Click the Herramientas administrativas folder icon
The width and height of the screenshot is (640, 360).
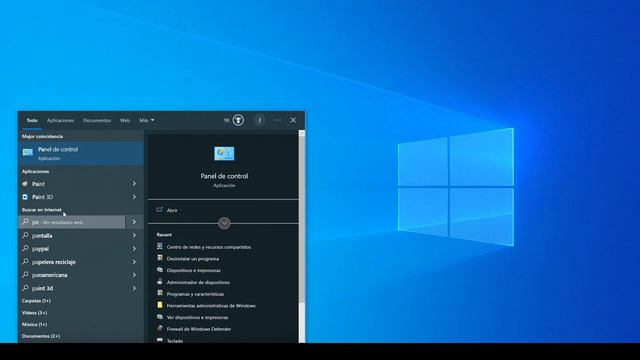[160, 305]
